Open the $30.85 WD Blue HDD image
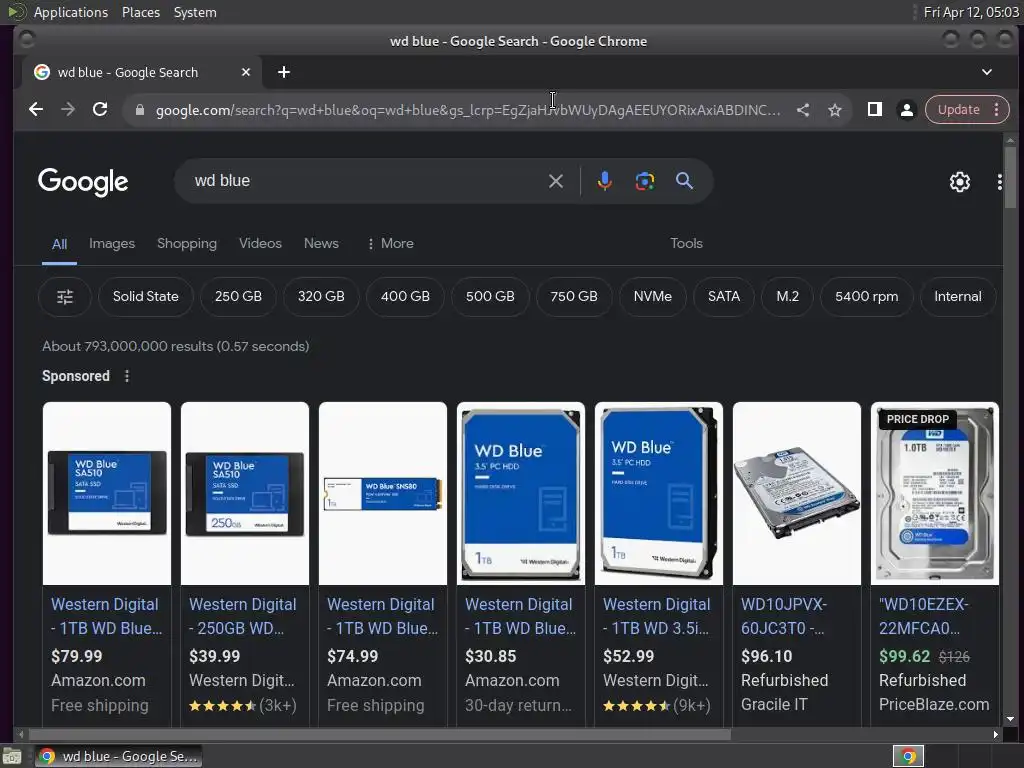This screenshot has width=1024, height=768. [520, 493]
